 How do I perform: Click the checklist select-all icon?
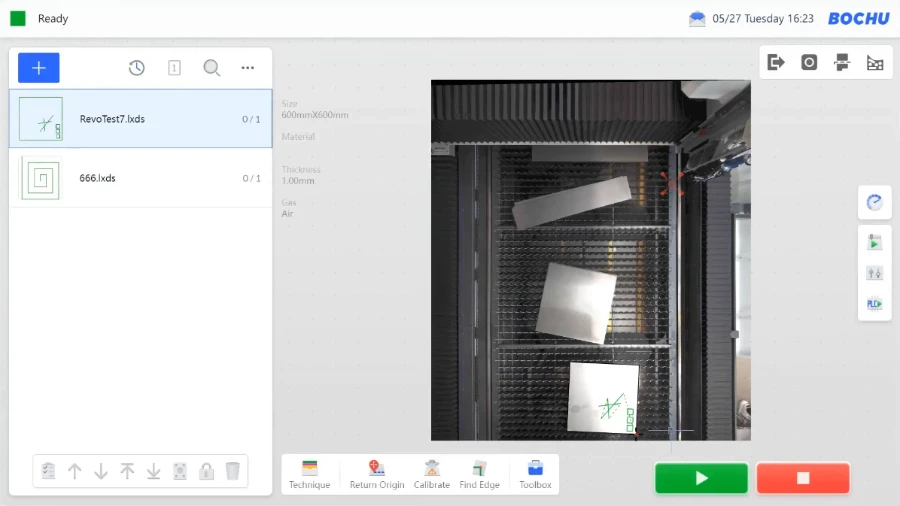[x=48, y=471]
